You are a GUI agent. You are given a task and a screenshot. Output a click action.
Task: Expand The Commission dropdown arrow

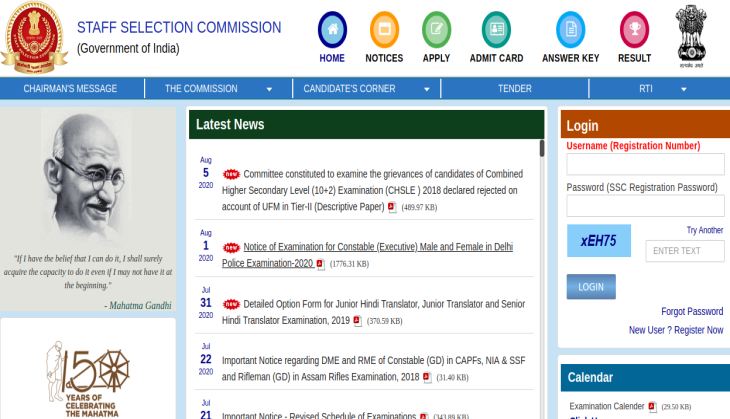[x=269, y=89]
